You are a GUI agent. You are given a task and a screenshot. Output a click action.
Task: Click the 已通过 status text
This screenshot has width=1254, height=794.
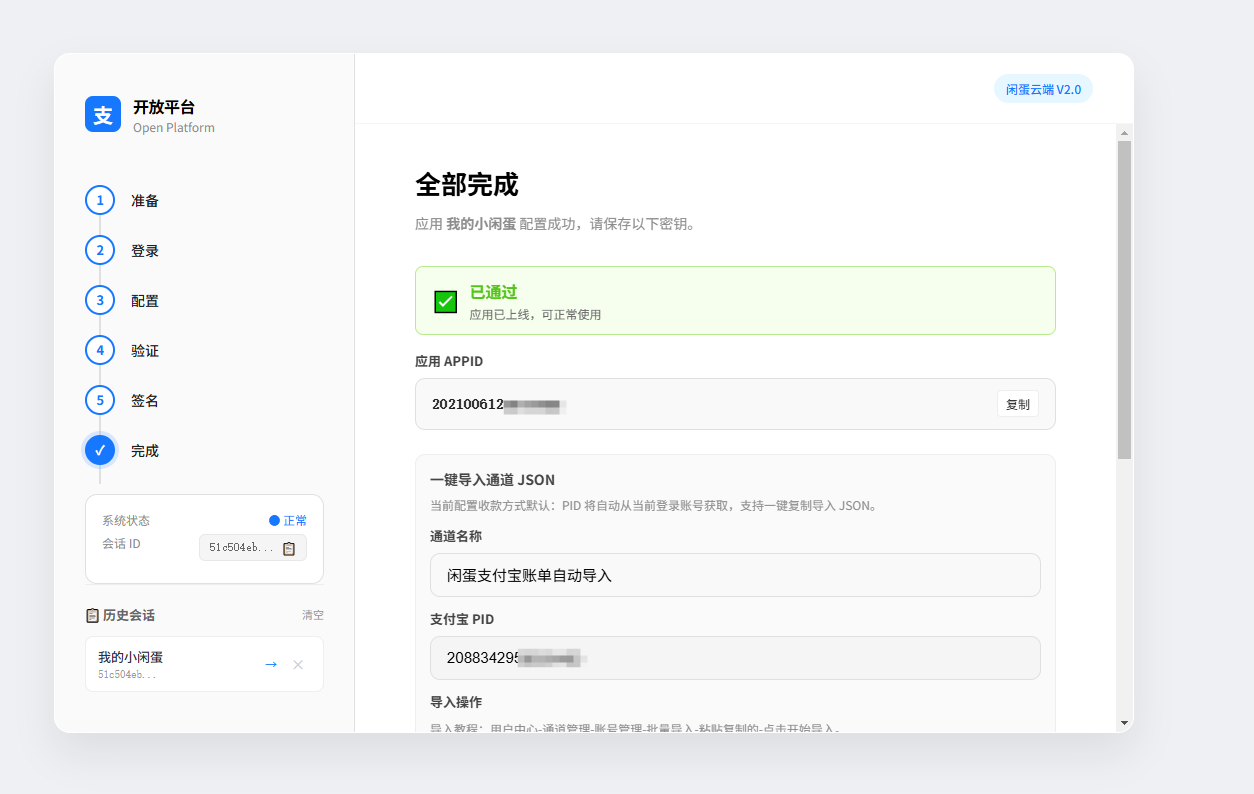494,292
